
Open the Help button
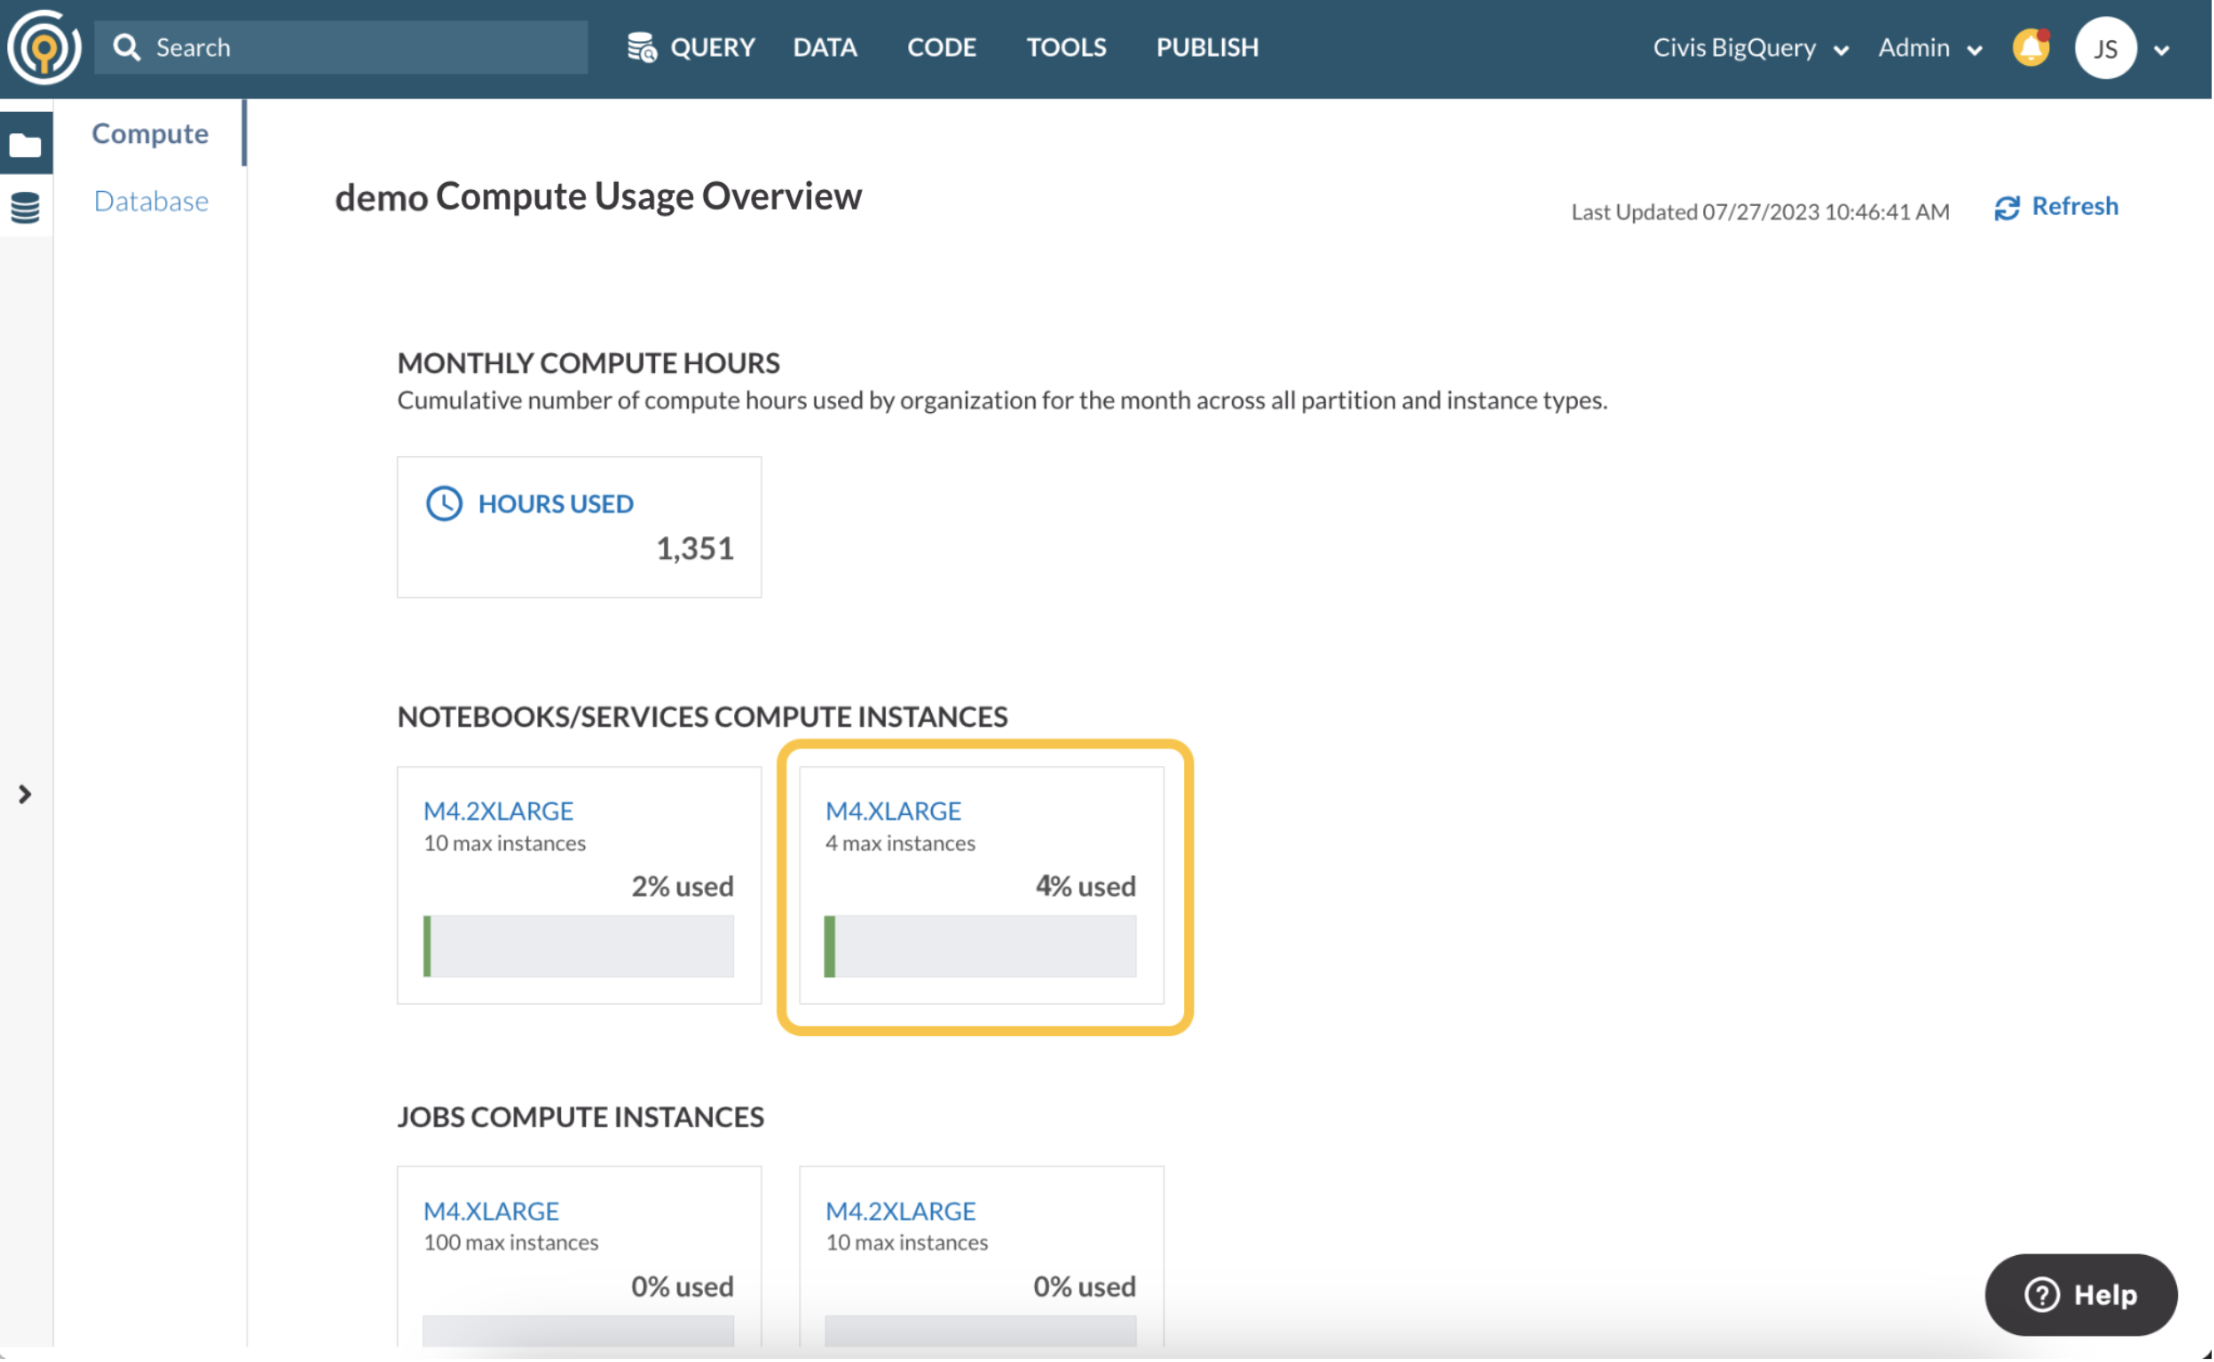tap(2080, 1294)
